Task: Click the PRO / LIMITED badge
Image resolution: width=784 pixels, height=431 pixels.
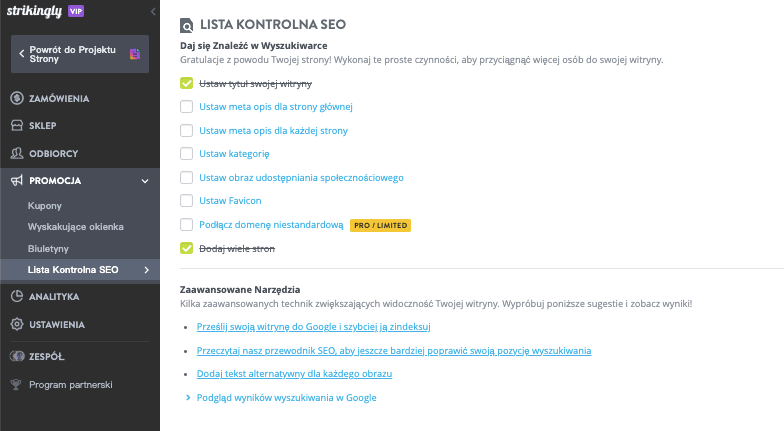Action: (x=380, y=225)
